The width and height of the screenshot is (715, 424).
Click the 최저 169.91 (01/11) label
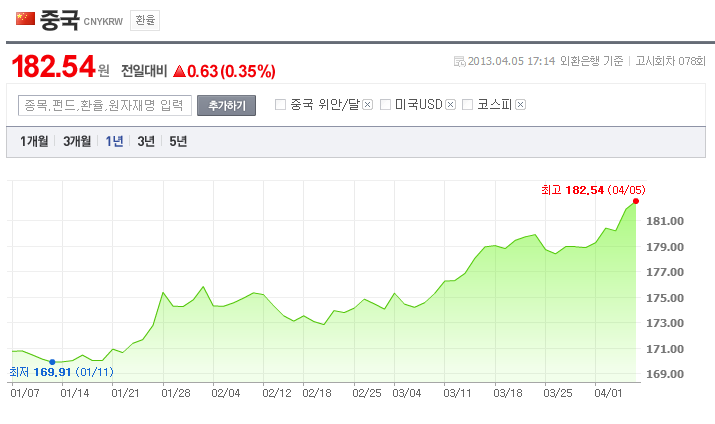point(62,372)
